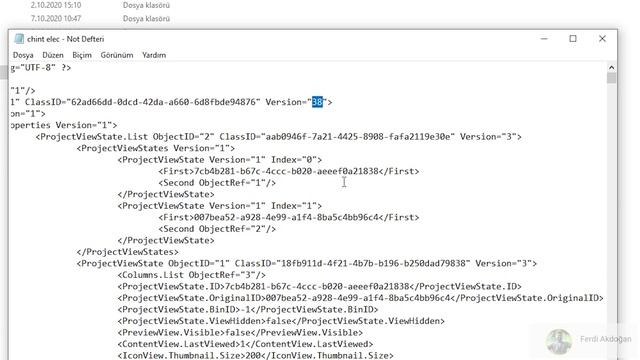
Task: Click the vertical scrollbar up arrow
Action: pos(611,67)
